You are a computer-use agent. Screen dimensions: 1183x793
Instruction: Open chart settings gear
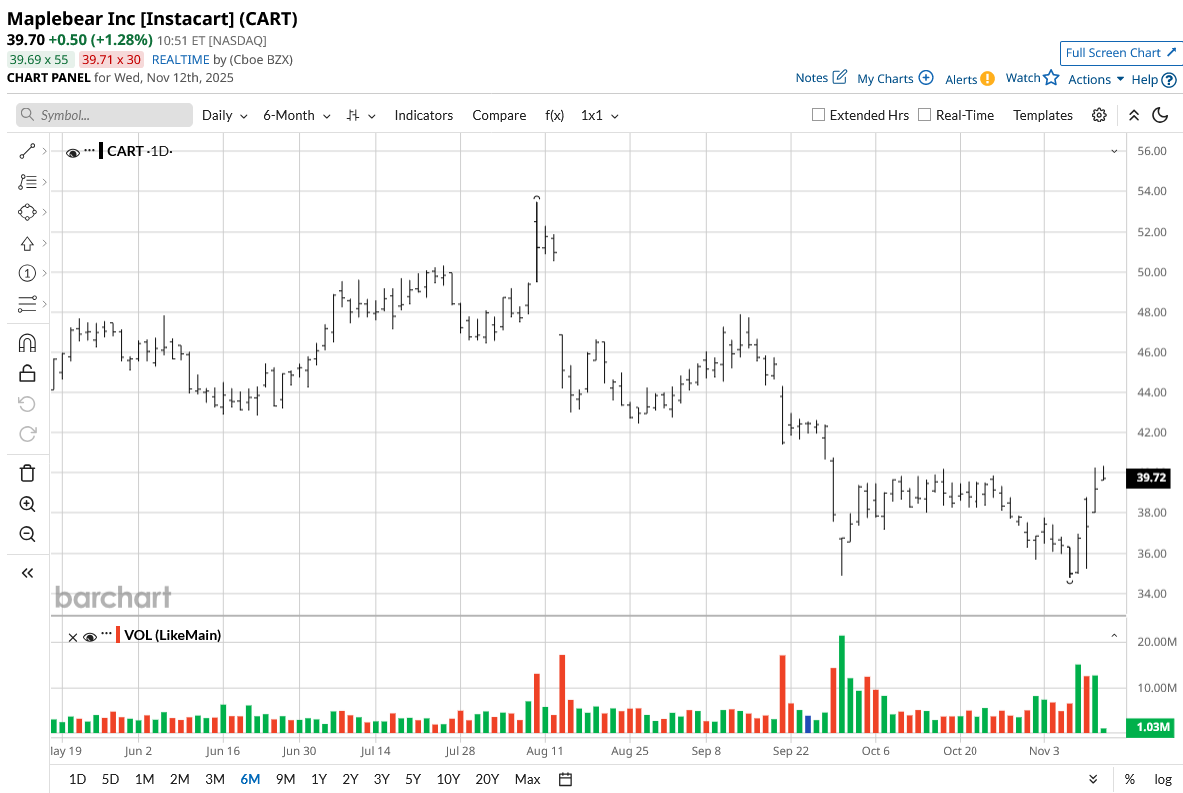coord(1099,115)
